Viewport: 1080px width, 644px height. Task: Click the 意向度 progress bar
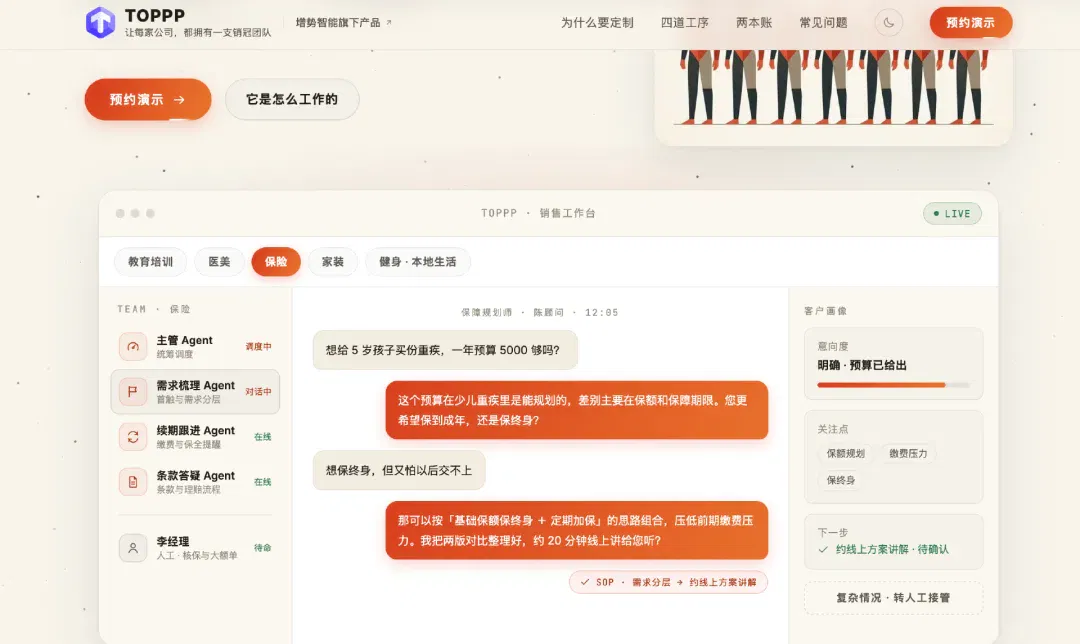(893, 385)
